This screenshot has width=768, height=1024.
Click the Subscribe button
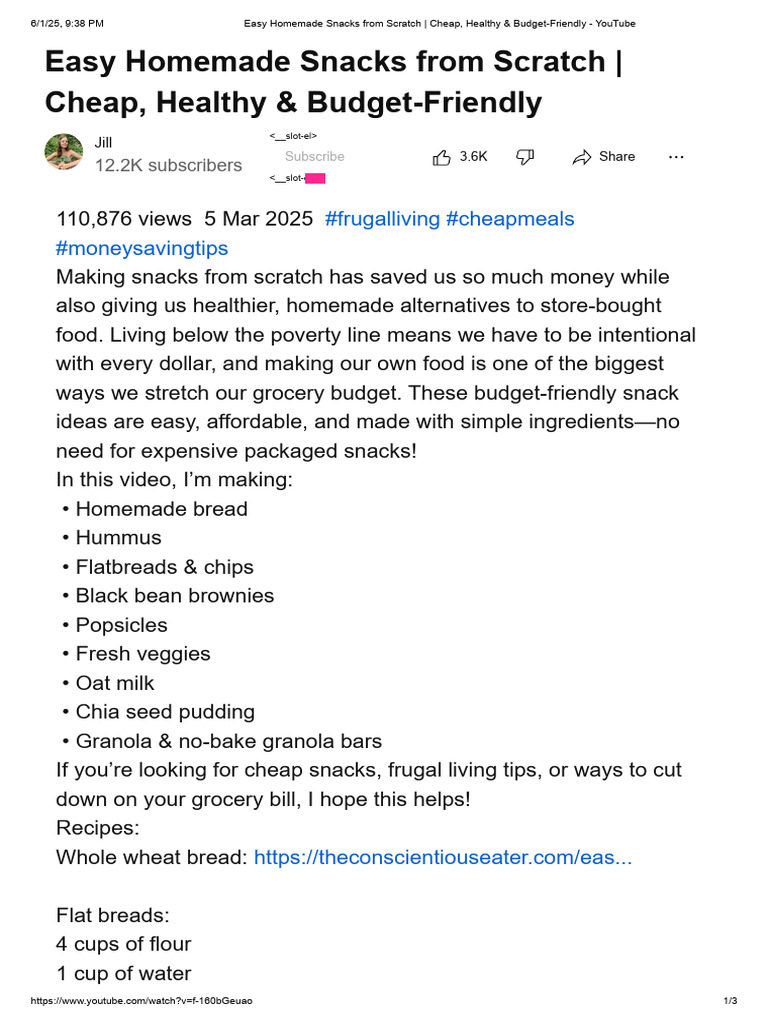point(315,157)
